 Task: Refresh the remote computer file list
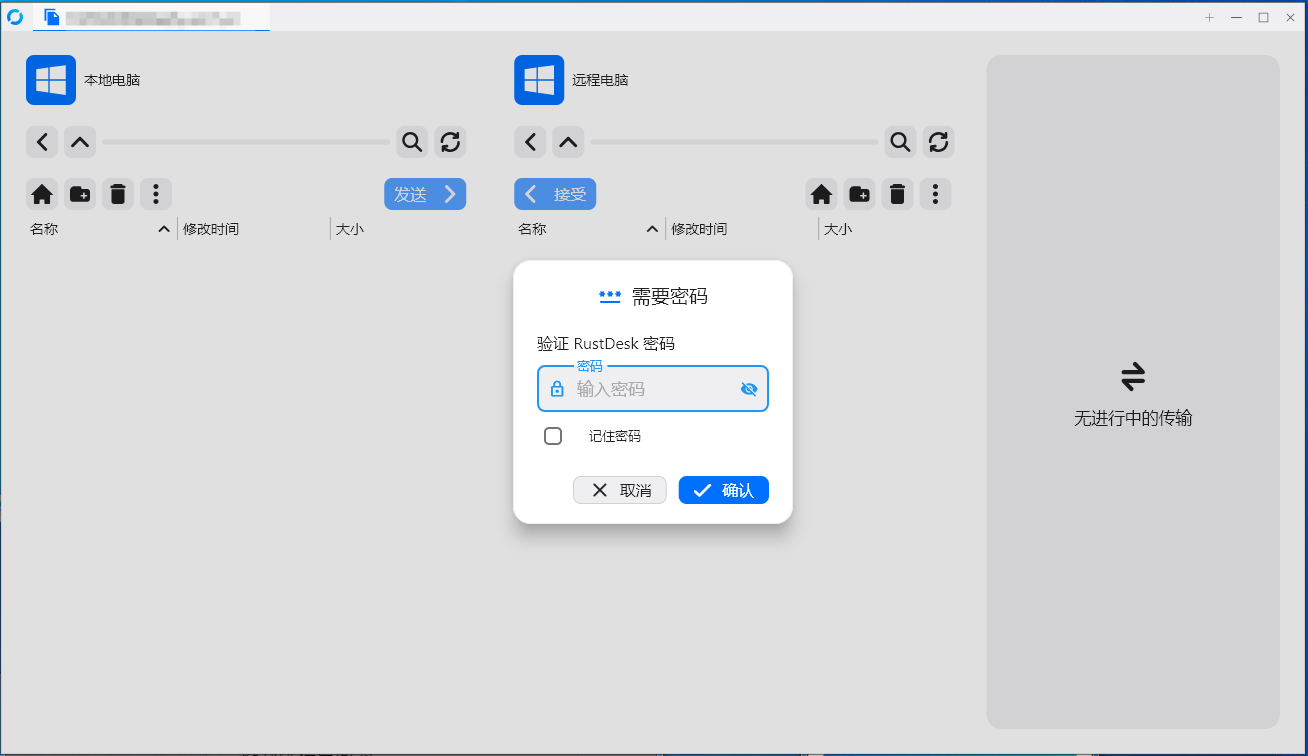938,142
